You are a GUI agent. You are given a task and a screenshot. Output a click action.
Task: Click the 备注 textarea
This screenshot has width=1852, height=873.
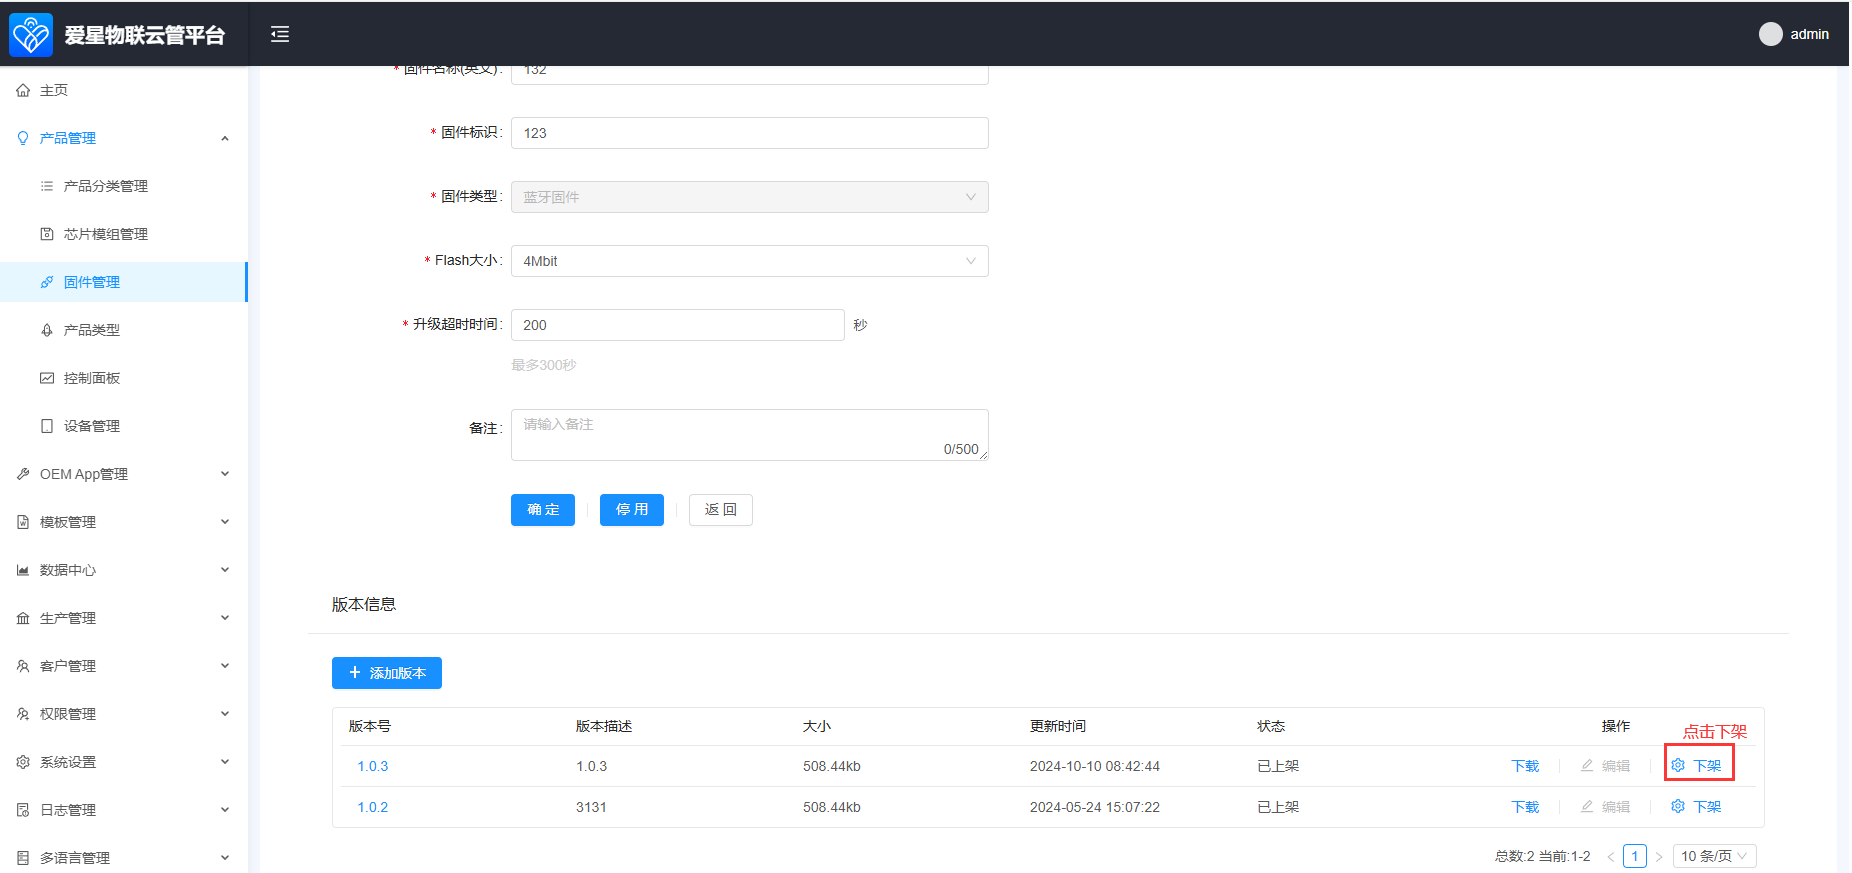click(x=749, y=435)
